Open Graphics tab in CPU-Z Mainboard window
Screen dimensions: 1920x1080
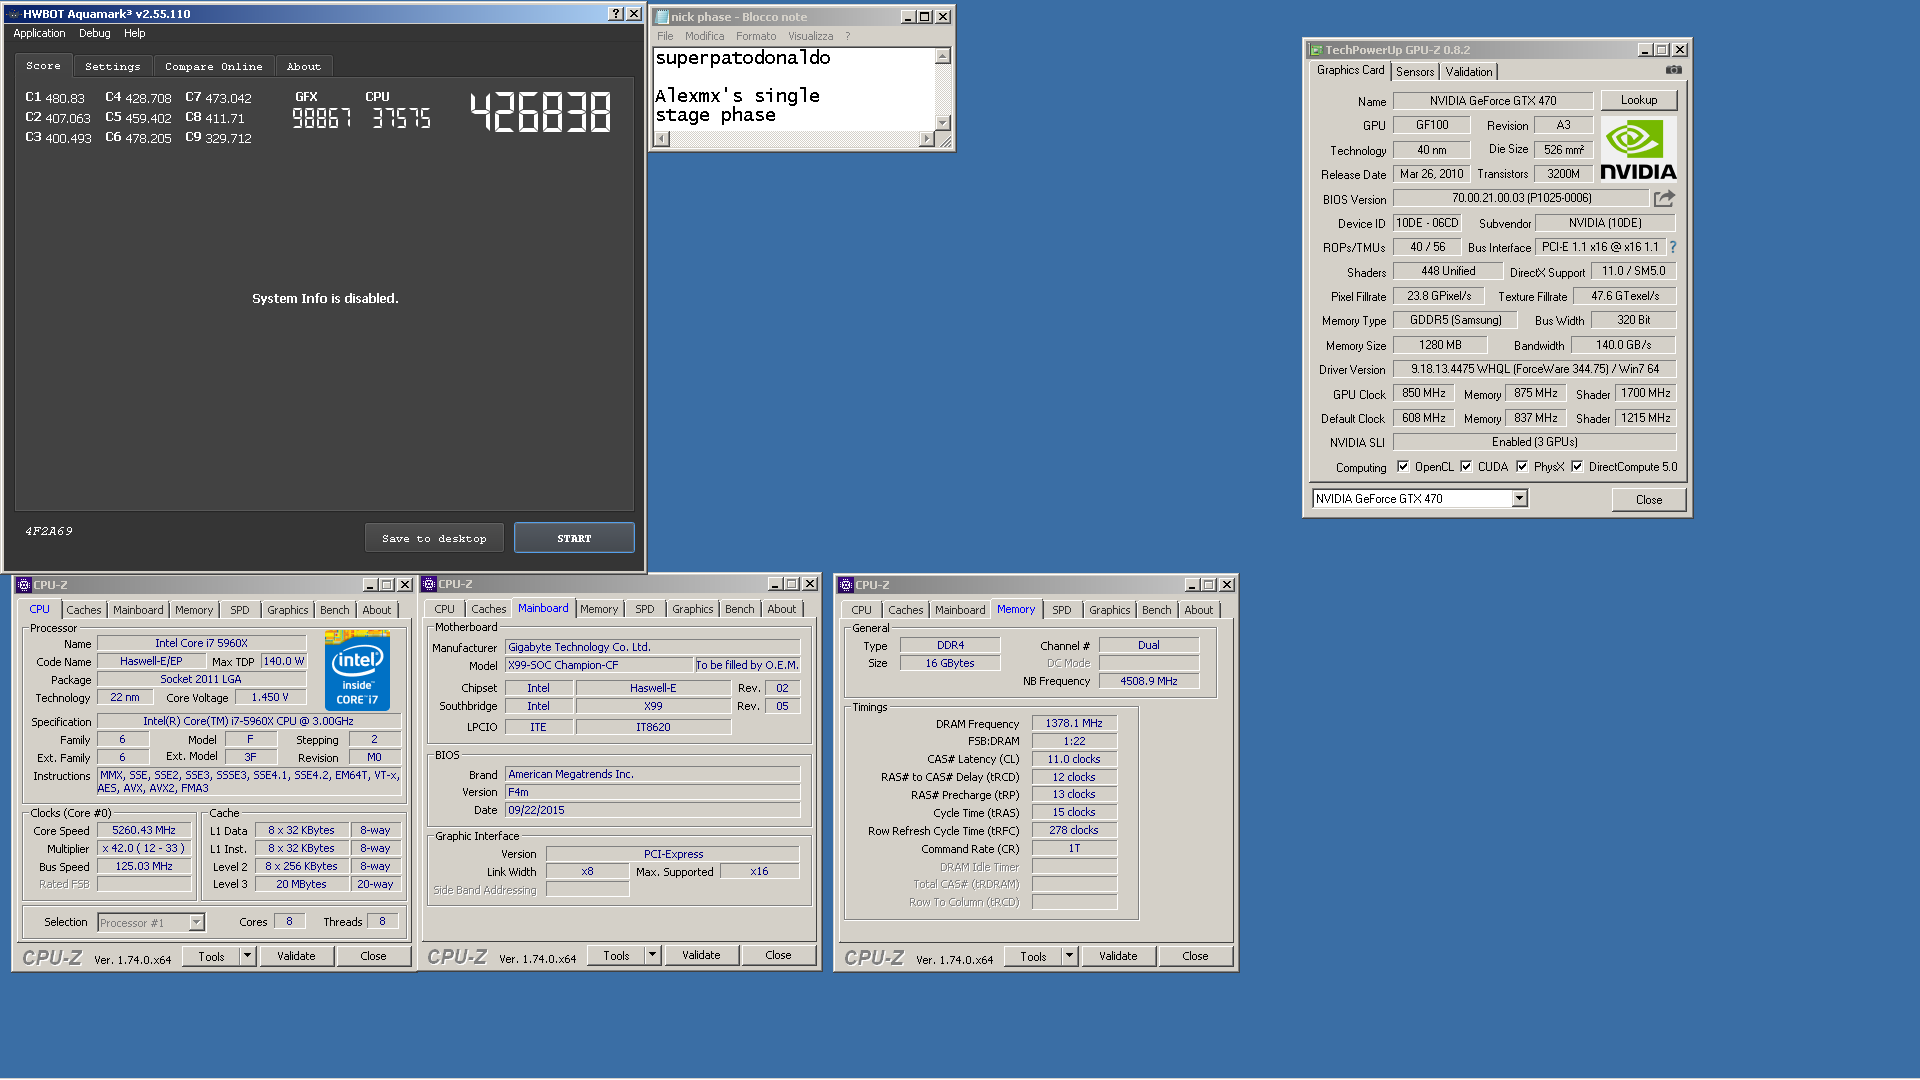tap(693, 609)
